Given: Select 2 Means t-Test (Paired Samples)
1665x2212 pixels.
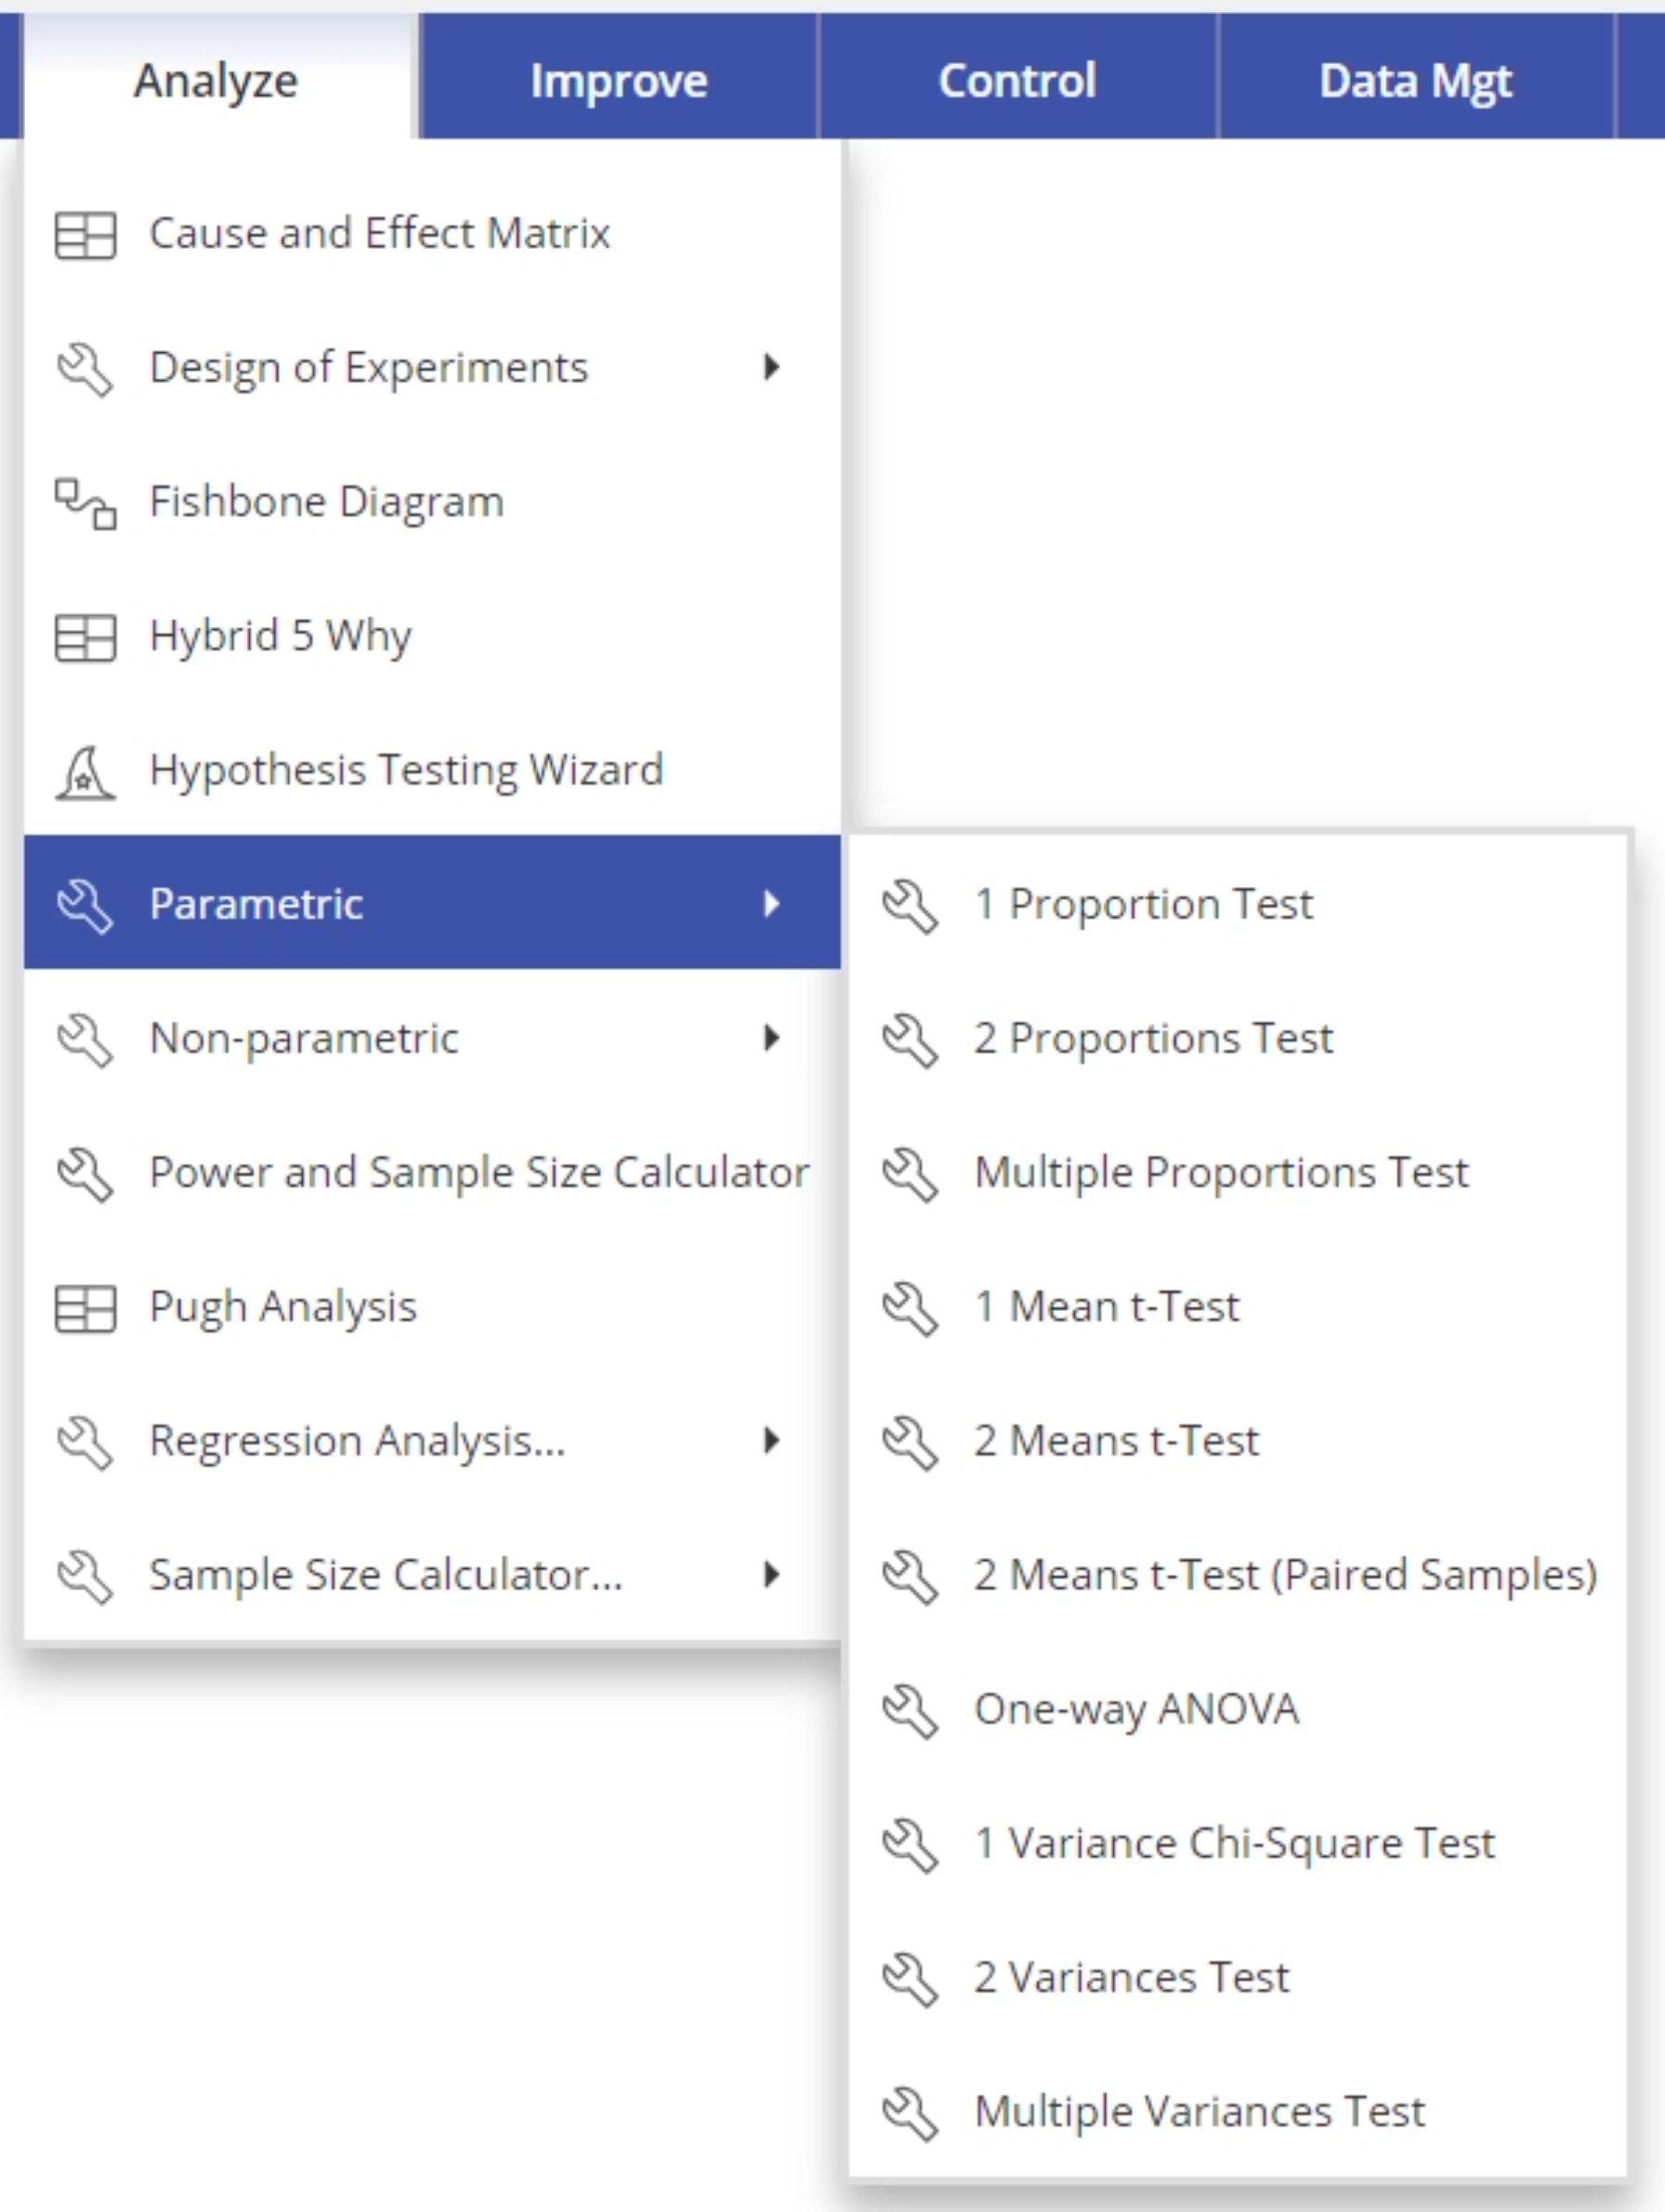Looking at the screenshot, I should 1285,1575.
